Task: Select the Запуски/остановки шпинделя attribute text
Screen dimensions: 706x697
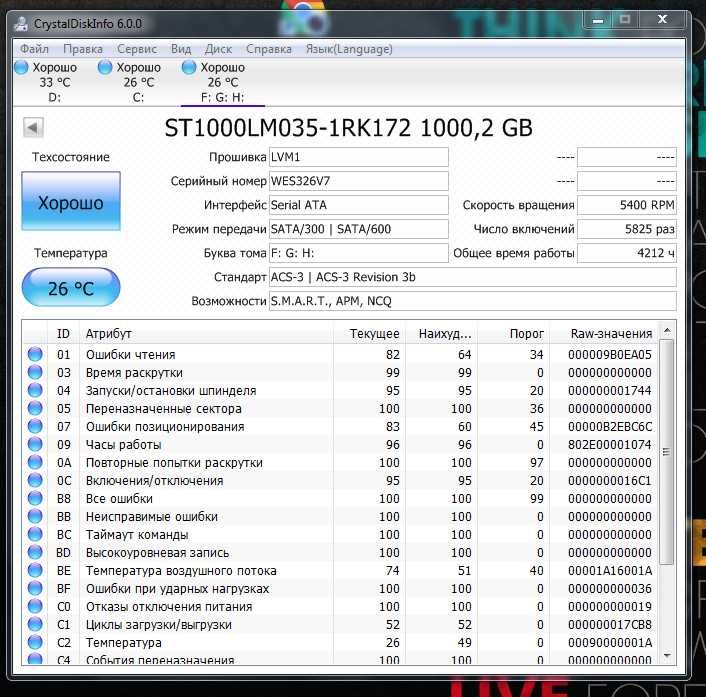Action: (171, 391)
